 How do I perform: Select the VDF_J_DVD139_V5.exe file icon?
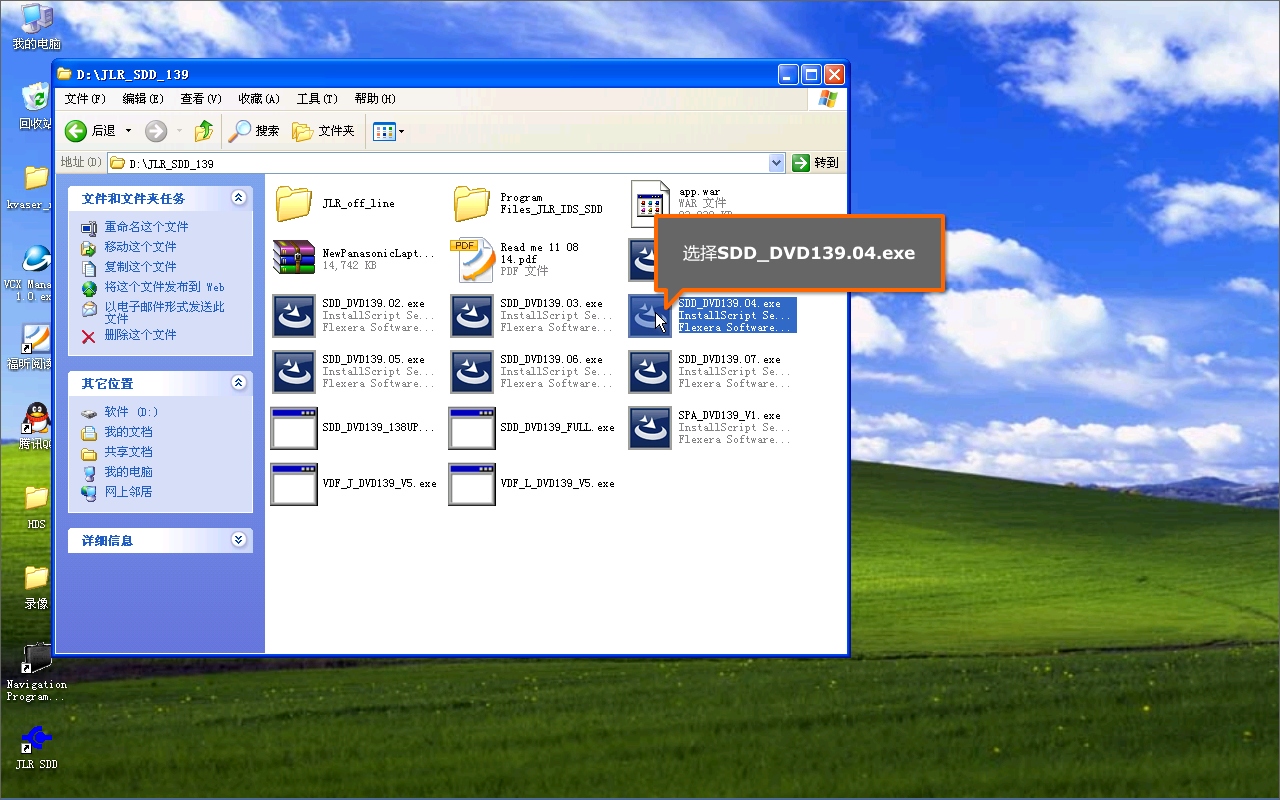click(x=294, y=484)
